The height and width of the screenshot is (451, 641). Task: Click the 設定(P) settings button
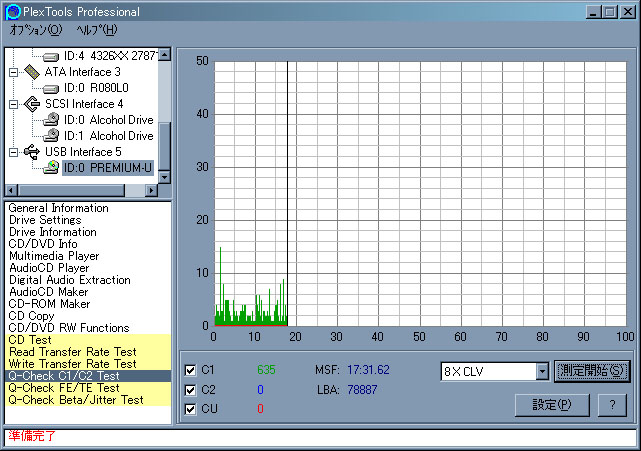point(552,405)
